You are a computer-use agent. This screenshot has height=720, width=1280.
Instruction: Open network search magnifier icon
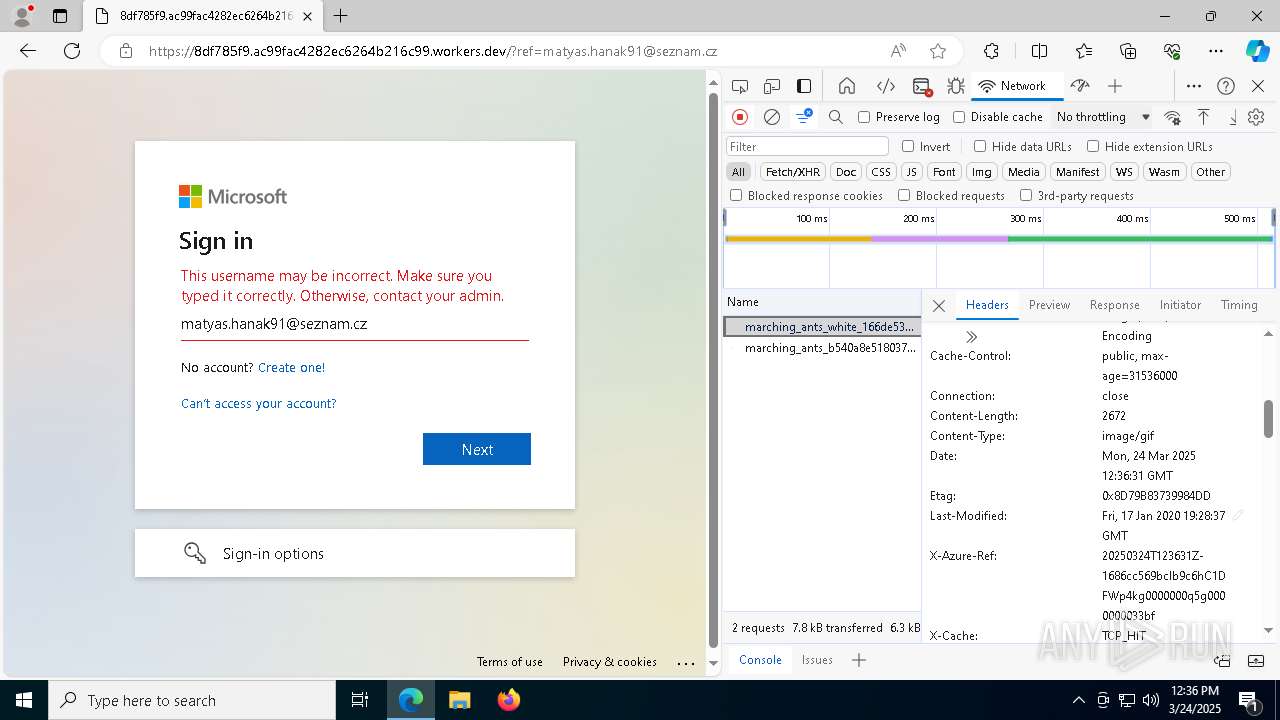tap(836, 117)
